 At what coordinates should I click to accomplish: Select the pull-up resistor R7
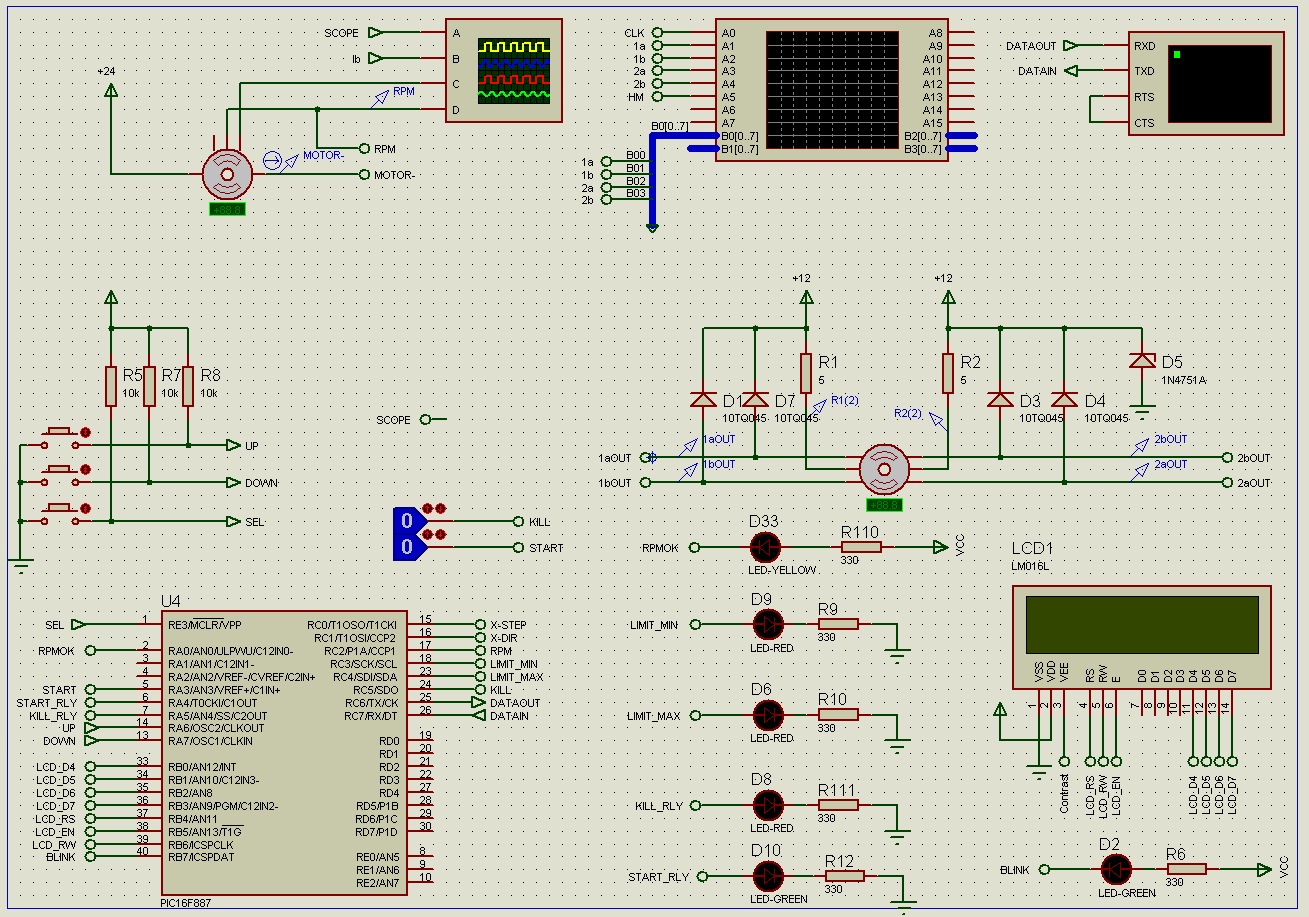(149, 385)
